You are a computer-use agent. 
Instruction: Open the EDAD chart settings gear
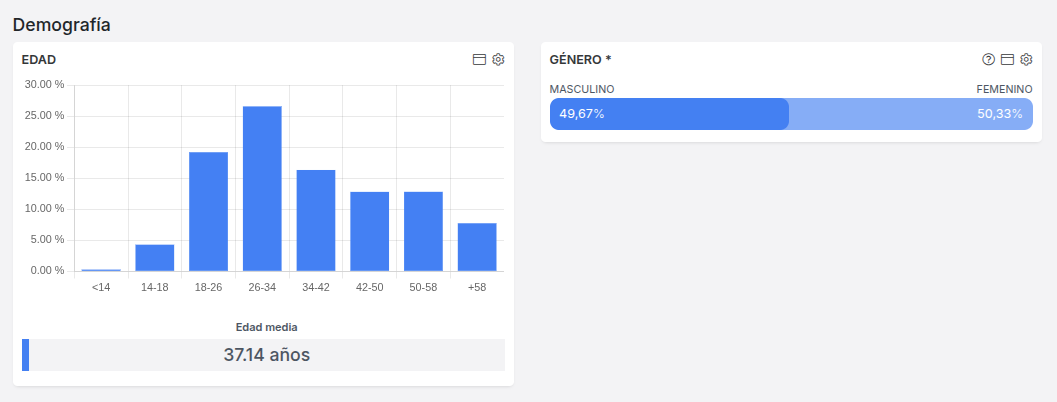498,60
